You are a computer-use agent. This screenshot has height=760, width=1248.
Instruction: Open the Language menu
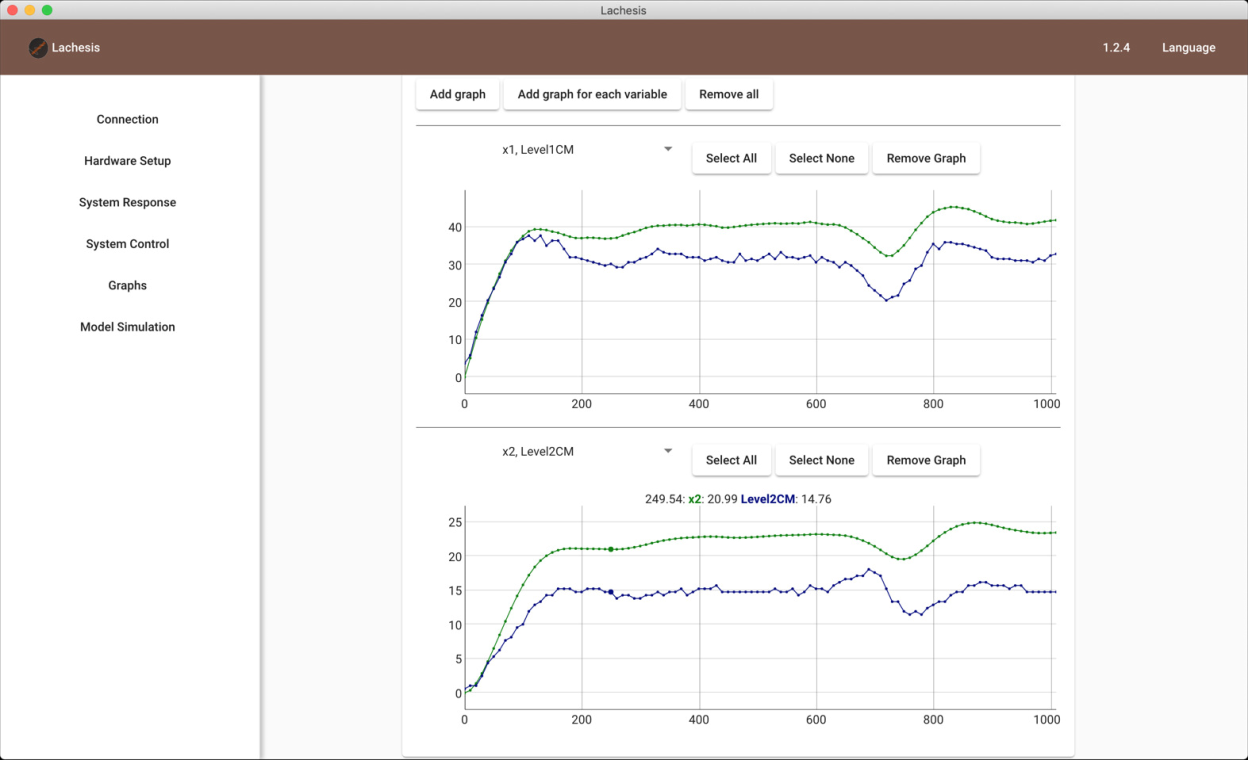(x=1188, y=48)
